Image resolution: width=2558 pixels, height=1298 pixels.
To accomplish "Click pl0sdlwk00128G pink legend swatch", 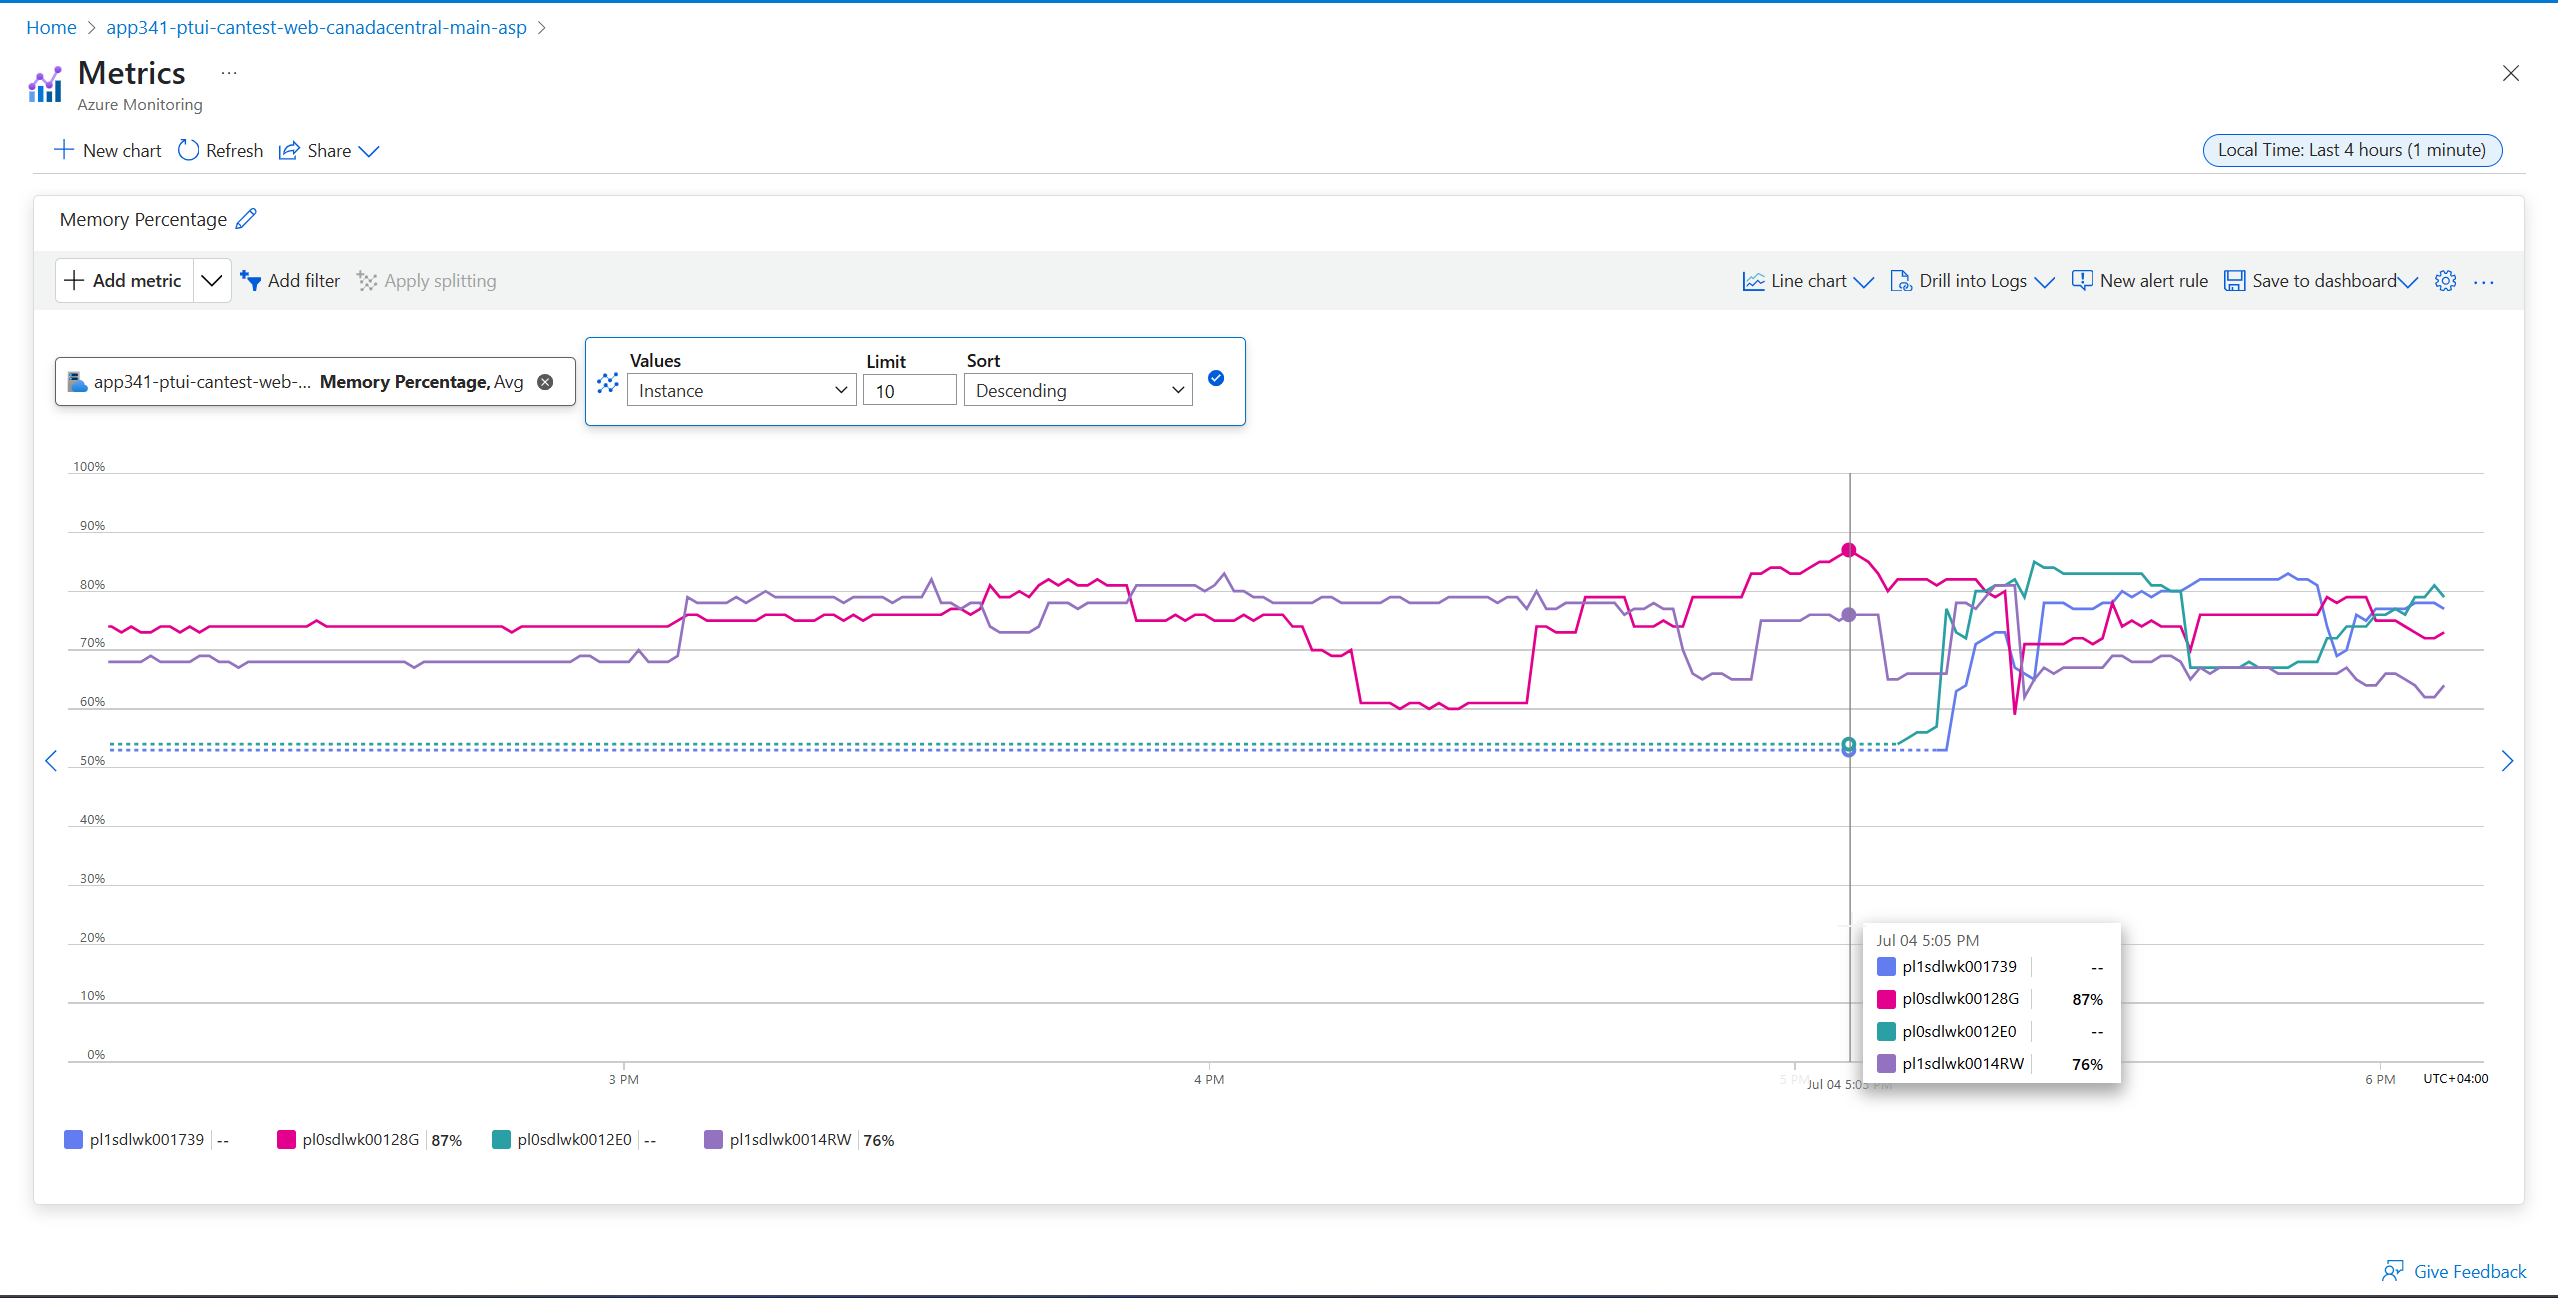I will tap(286, 1139).
